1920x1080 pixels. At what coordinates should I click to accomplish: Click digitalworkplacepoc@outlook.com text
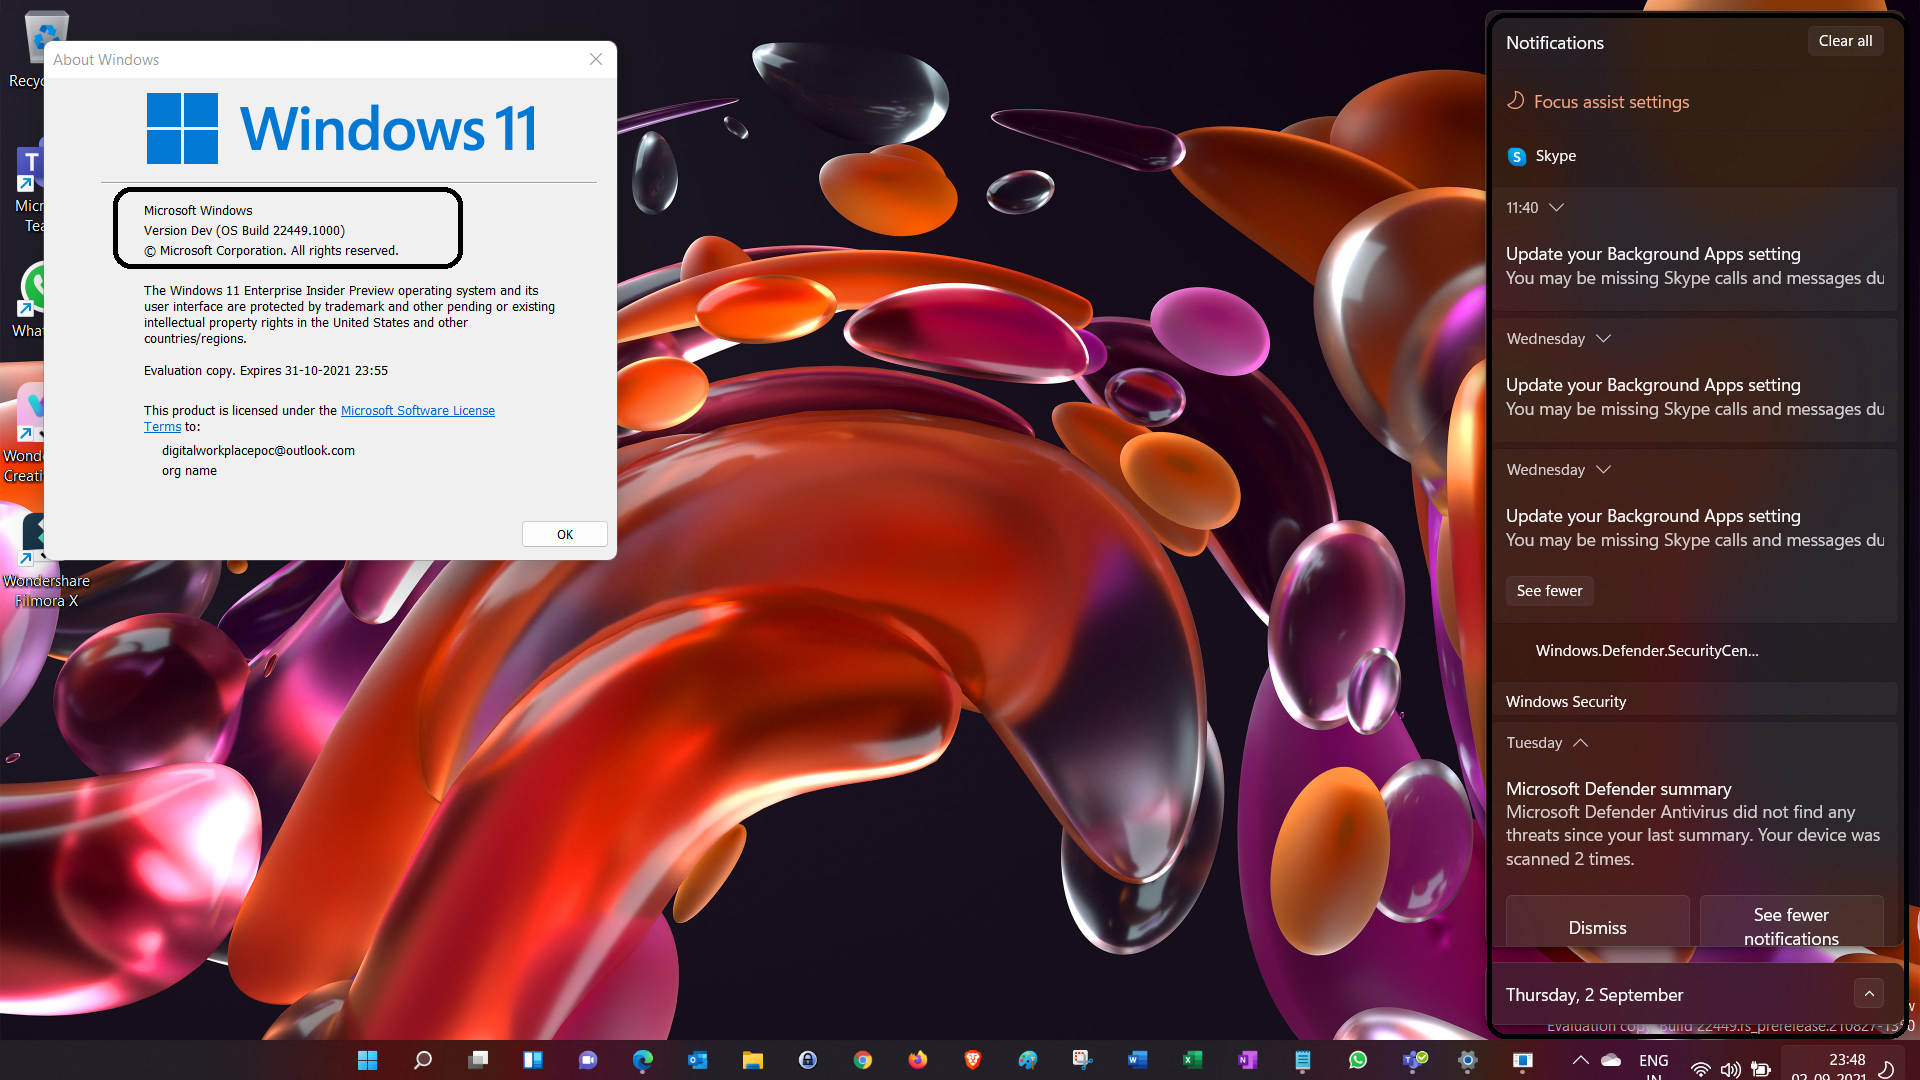[x=258, y=451]
